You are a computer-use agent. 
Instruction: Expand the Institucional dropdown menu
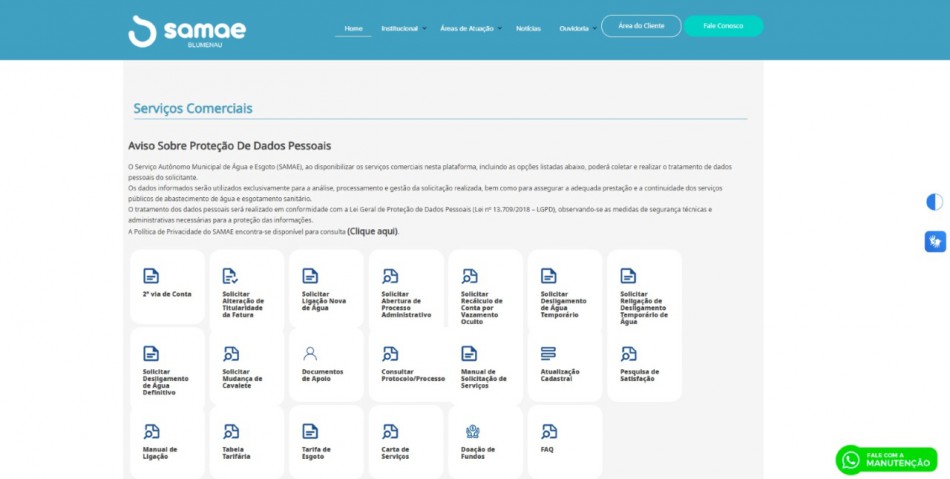pyautogui.click(x=402, y=28)
